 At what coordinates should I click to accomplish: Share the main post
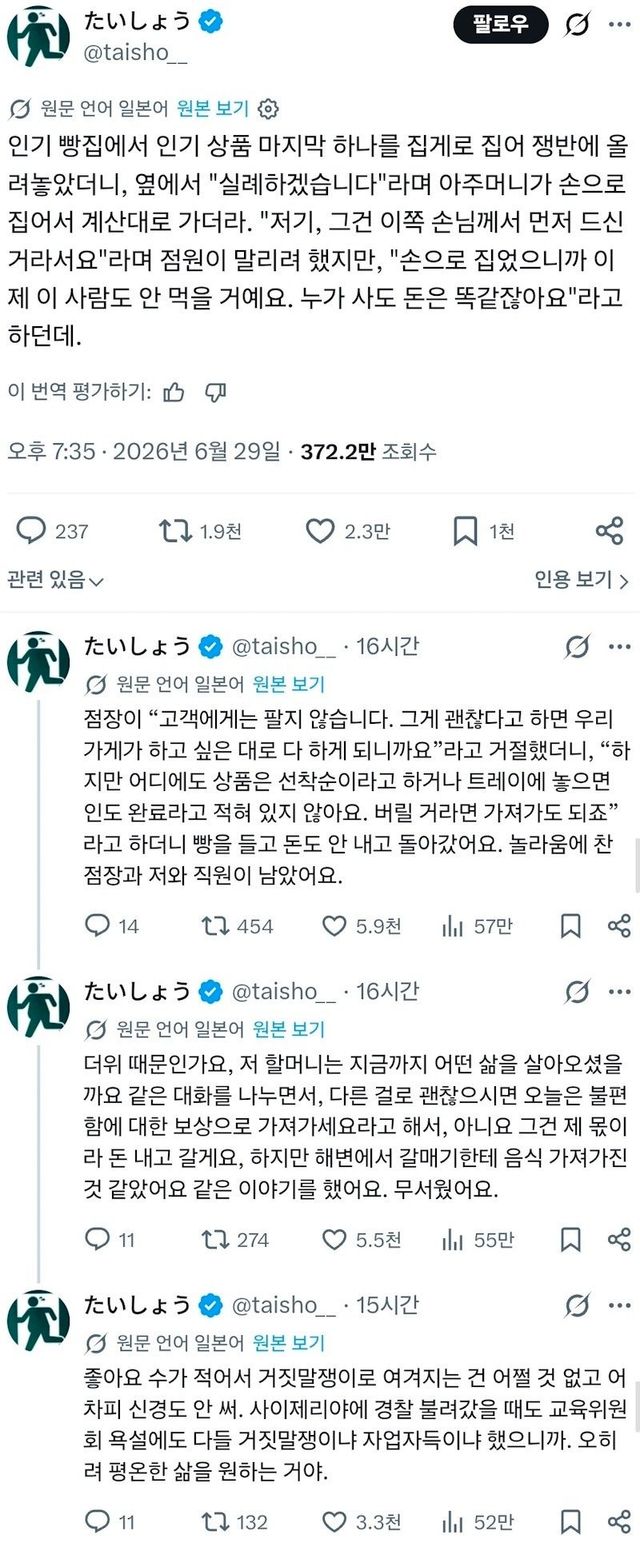[609, 531]
